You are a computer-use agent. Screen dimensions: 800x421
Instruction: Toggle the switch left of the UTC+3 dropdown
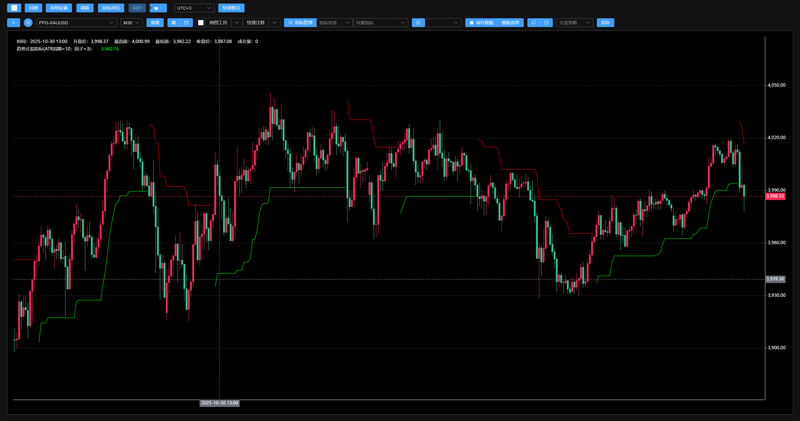click(x=158, y=7)
